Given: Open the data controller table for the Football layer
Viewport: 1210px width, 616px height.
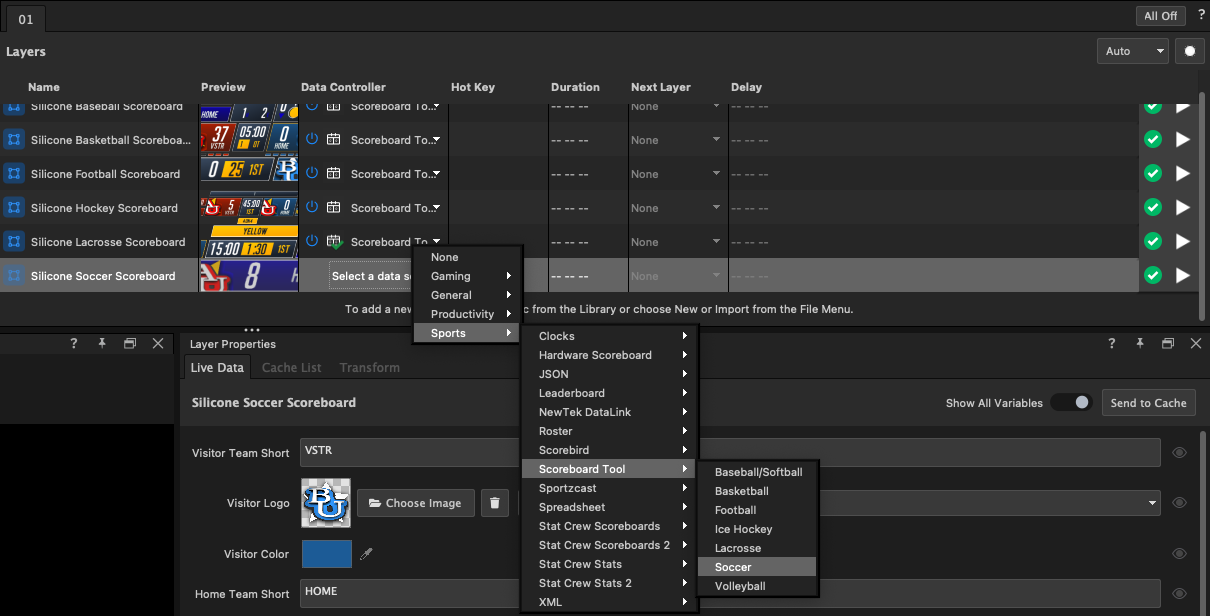Looking at the screenshot, I should coord(334,174).
